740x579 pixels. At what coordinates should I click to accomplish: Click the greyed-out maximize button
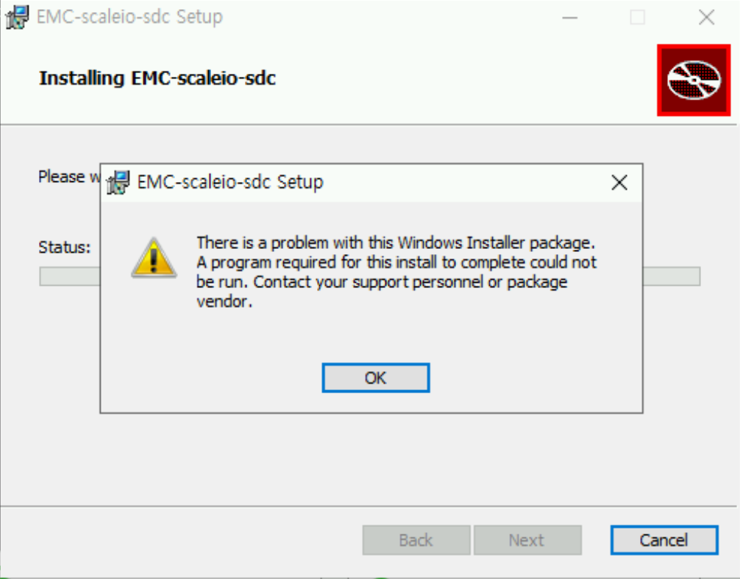coord(637,17)
